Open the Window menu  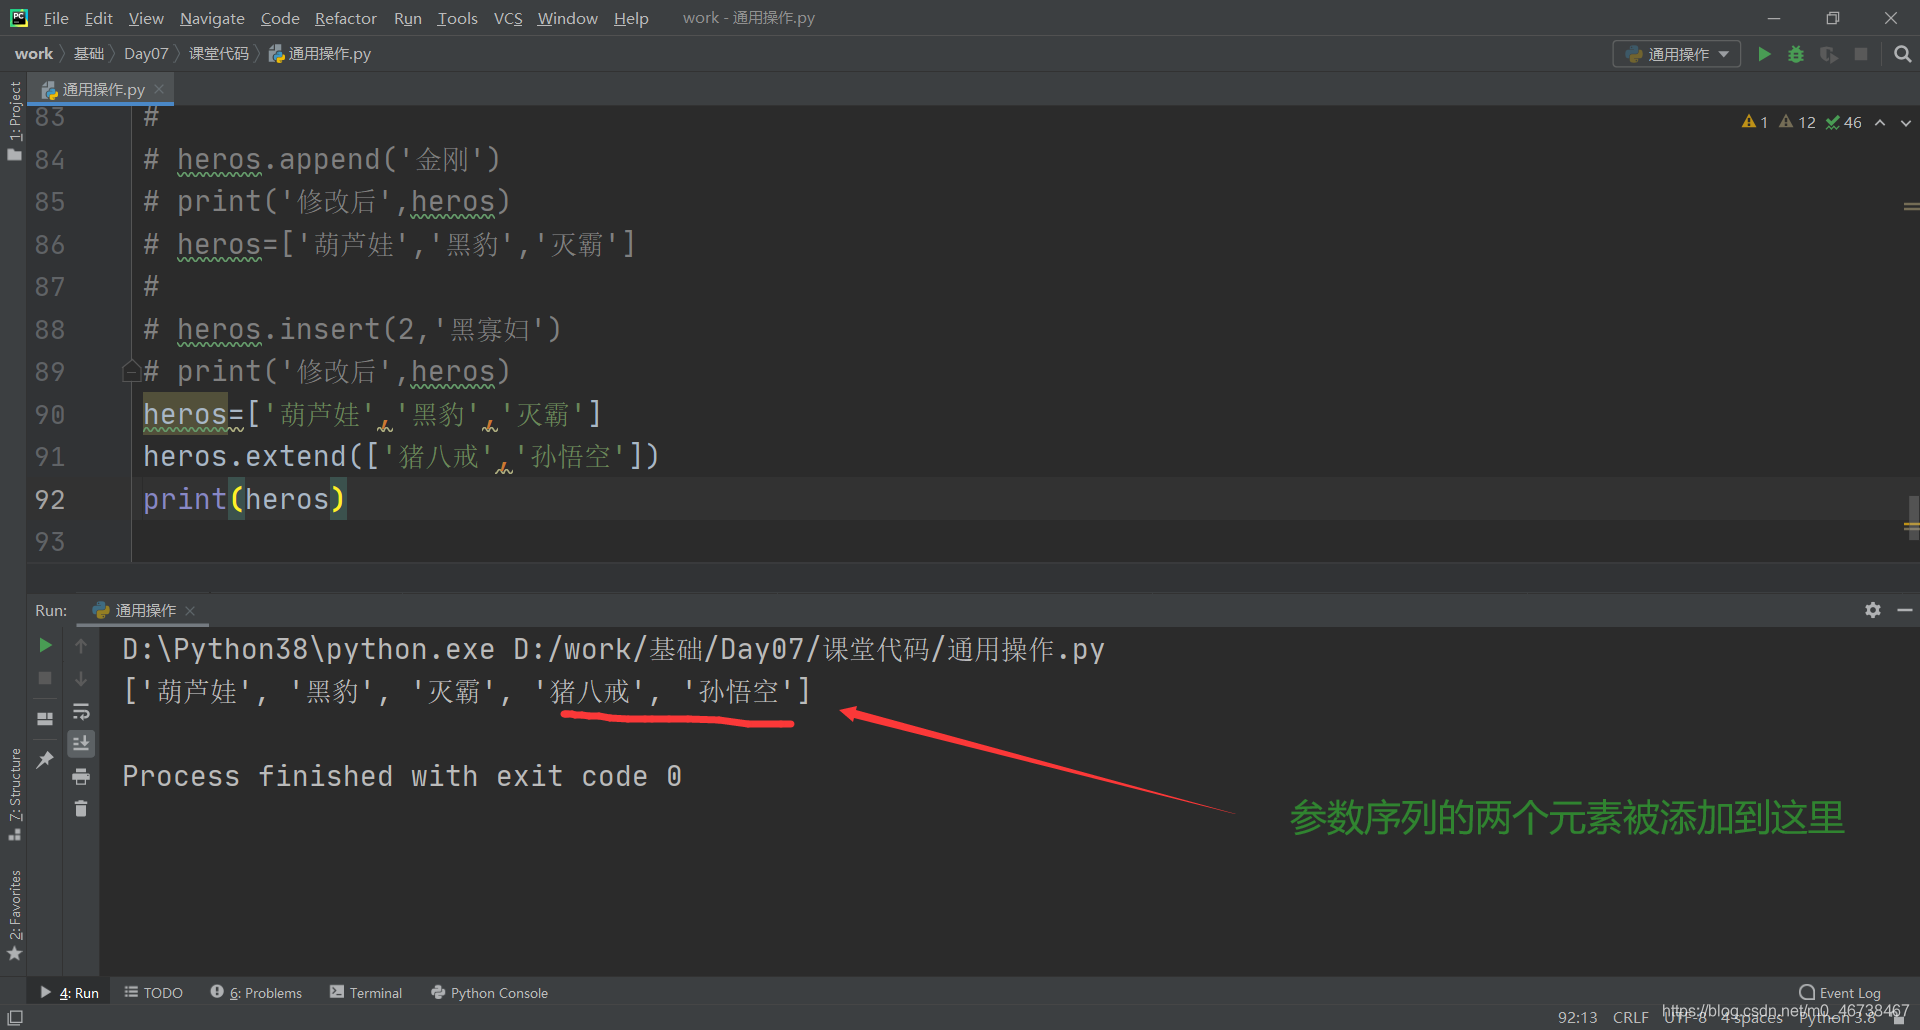coord(567,18)
